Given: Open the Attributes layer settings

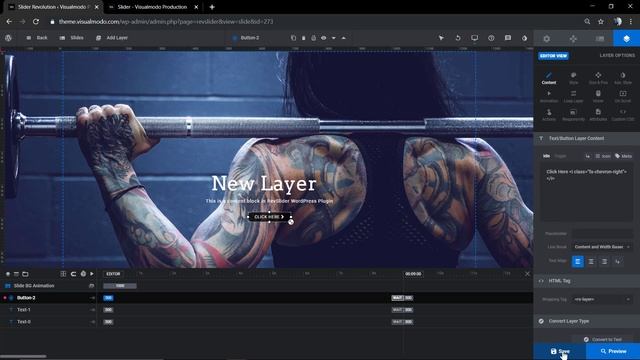Looking at the screenshot, I should click(x=598, y=115).
